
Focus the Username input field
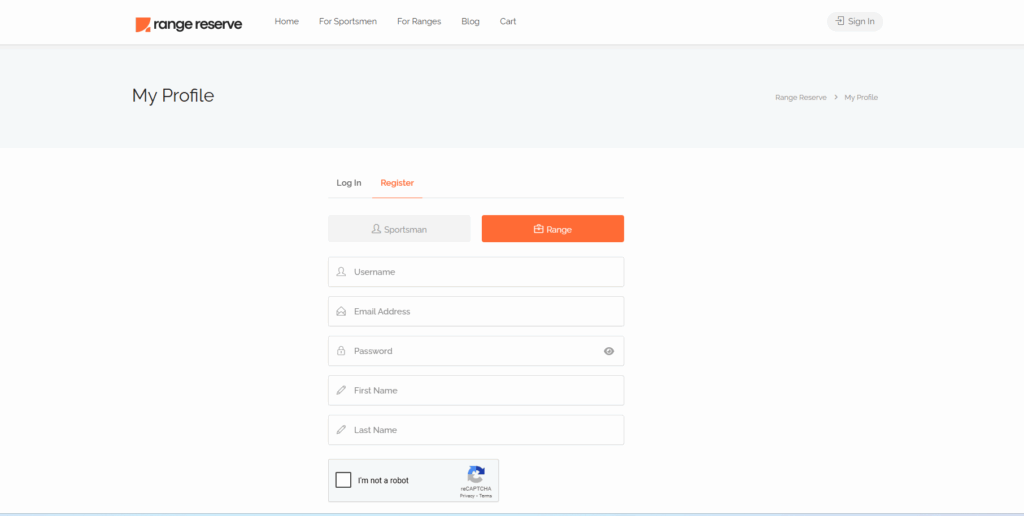coord(476,272)
